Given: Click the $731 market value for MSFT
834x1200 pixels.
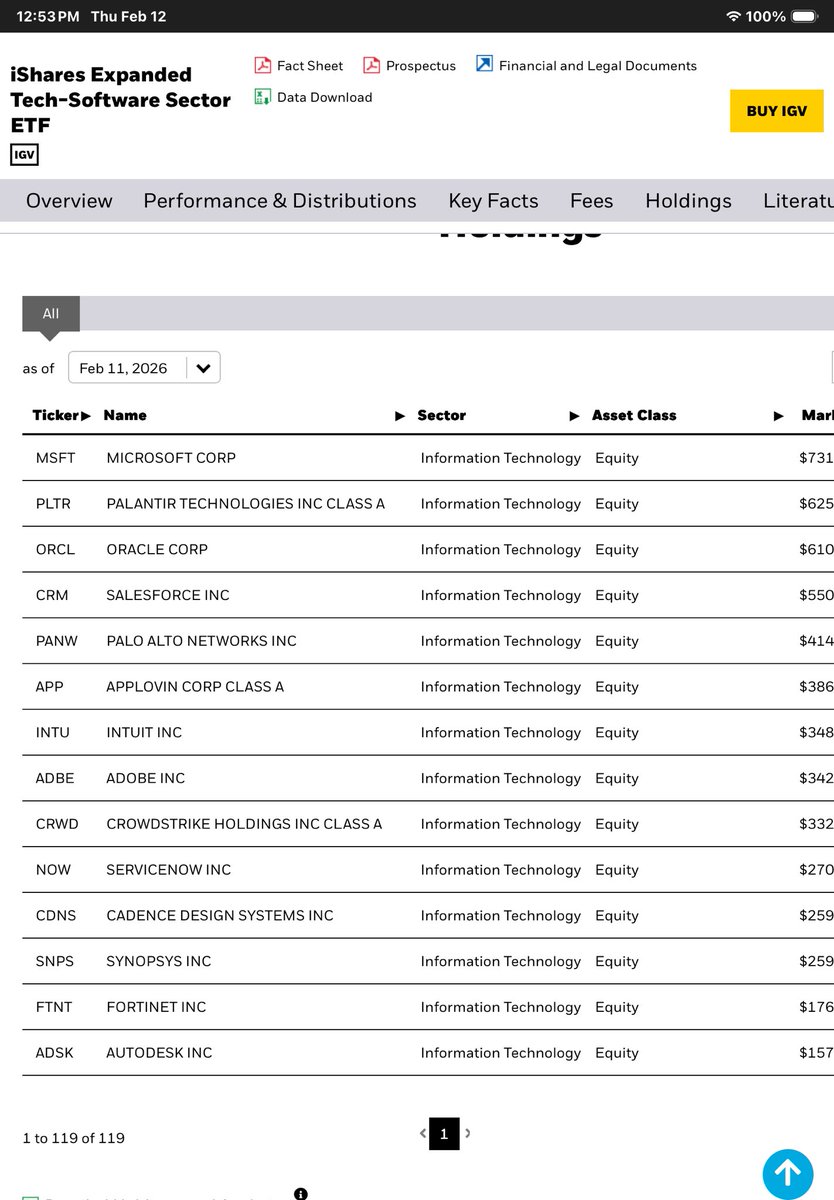Looking at the screenshot, I should (816, 458).
